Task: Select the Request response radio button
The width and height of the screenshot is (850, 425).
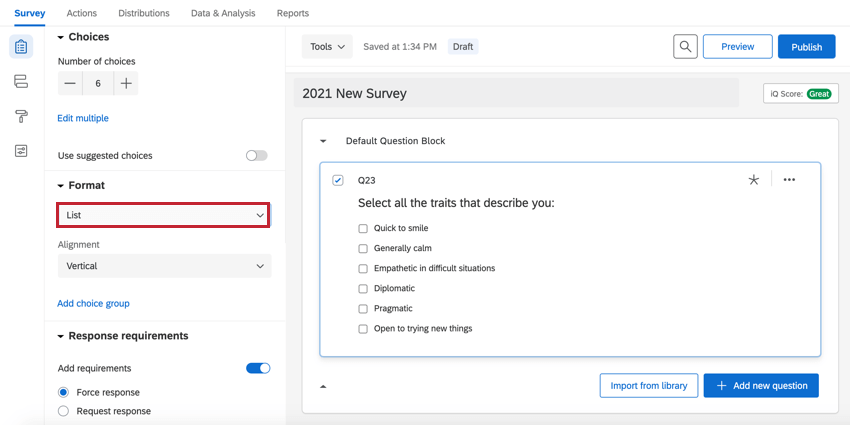Action: click(x=64, y=411)
